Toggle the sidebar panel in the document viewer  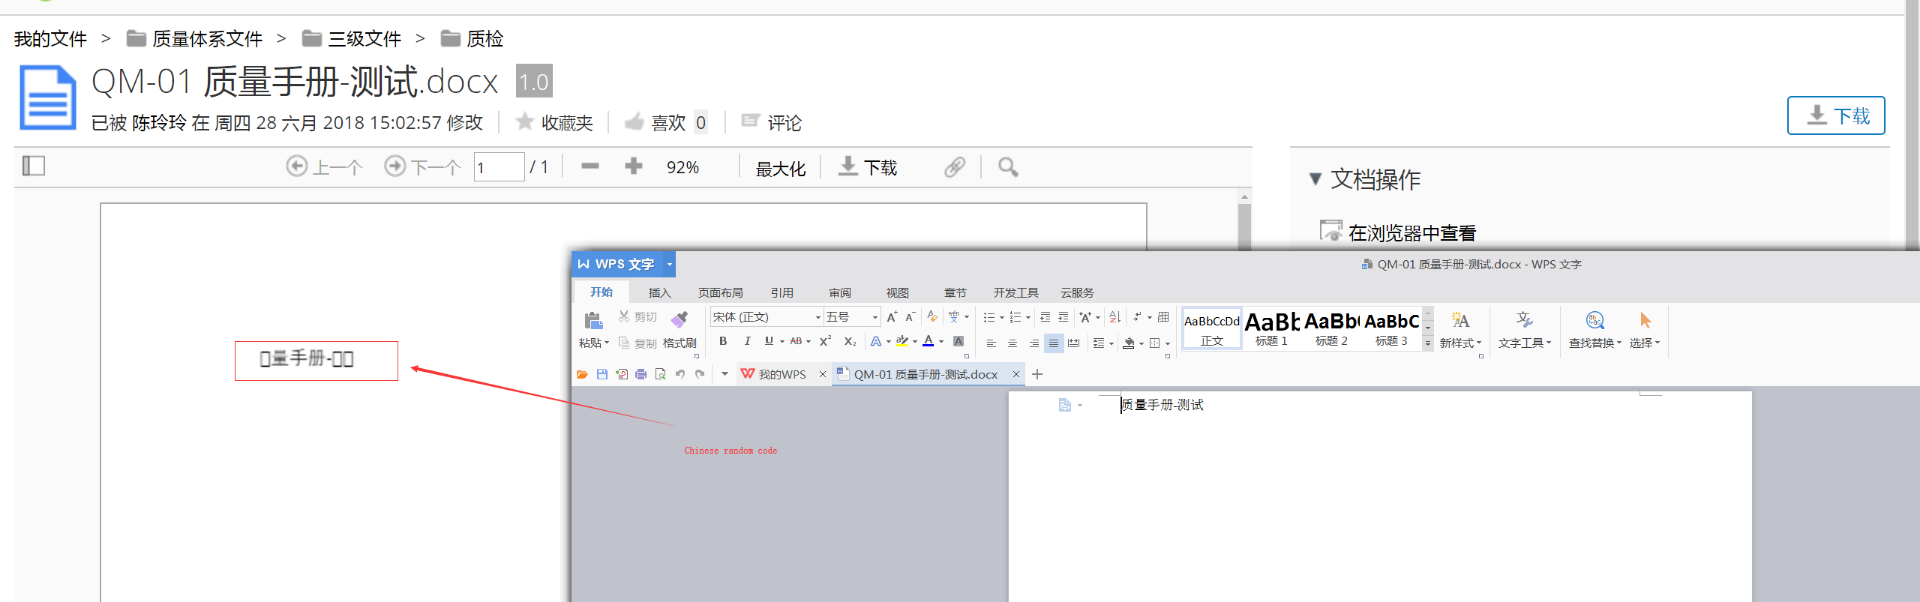[34, 166]
